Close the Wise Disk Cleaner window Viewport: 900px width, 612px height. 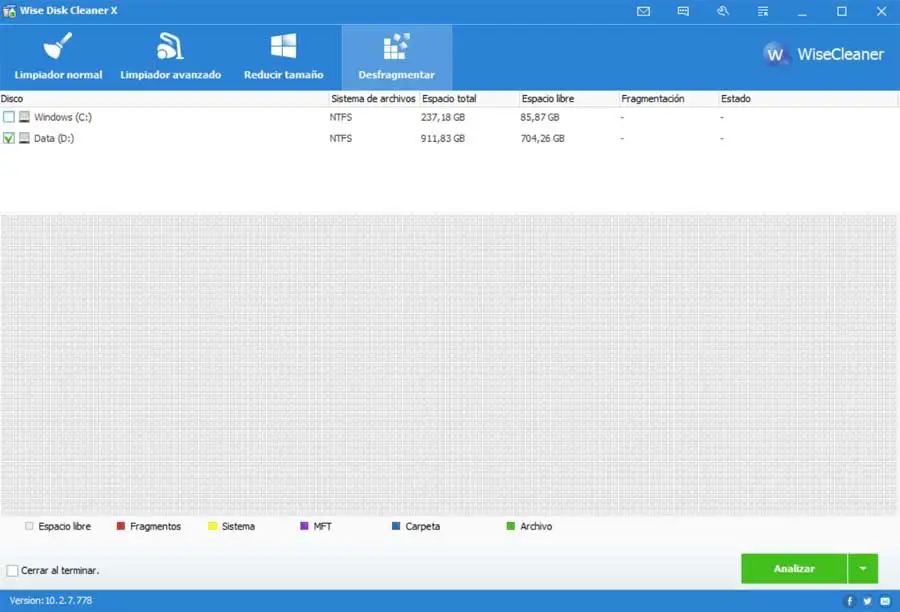coord(882,11)
